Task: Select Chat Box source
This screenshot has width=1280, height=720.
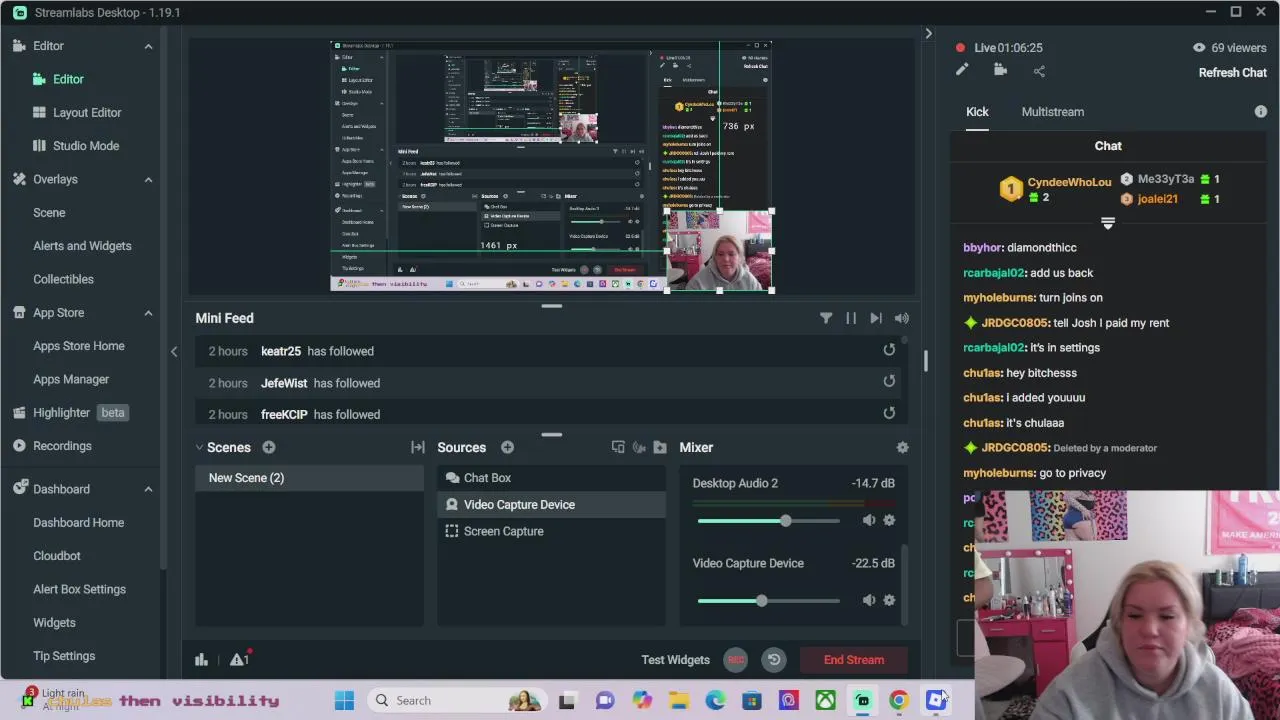Action: (551, 478)
